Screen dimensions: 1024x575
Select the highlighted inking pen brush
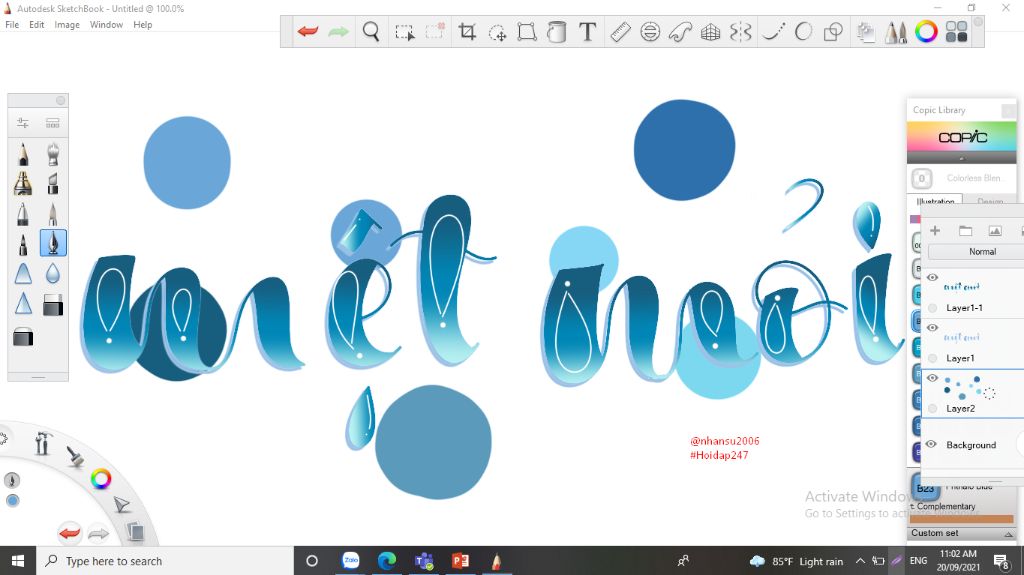(53, 243)
